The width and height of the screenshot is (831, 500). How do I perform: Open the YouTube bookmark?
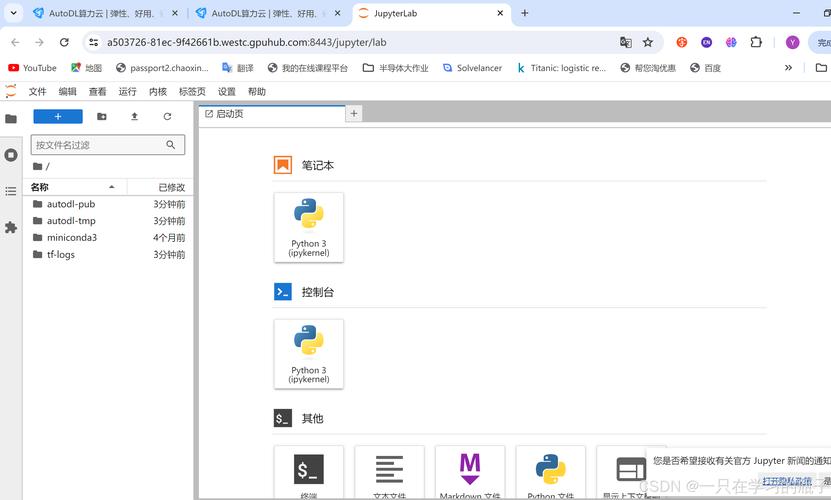point(32,68)
